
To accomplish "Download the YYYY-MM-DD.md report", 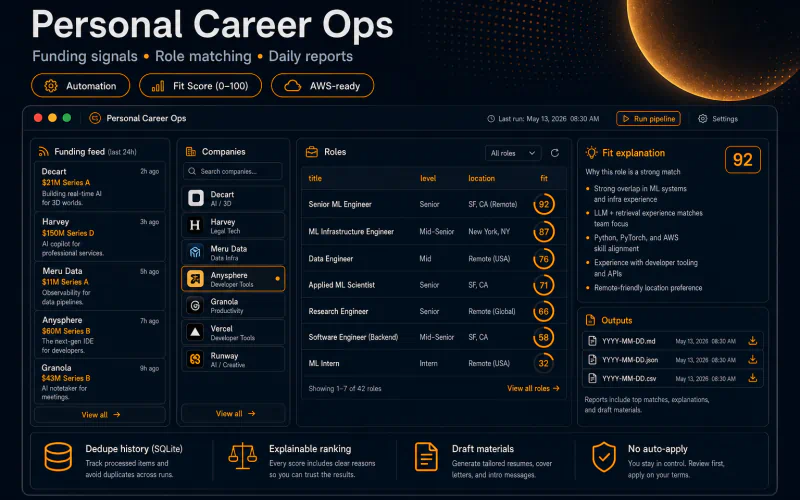I will 753,340.
